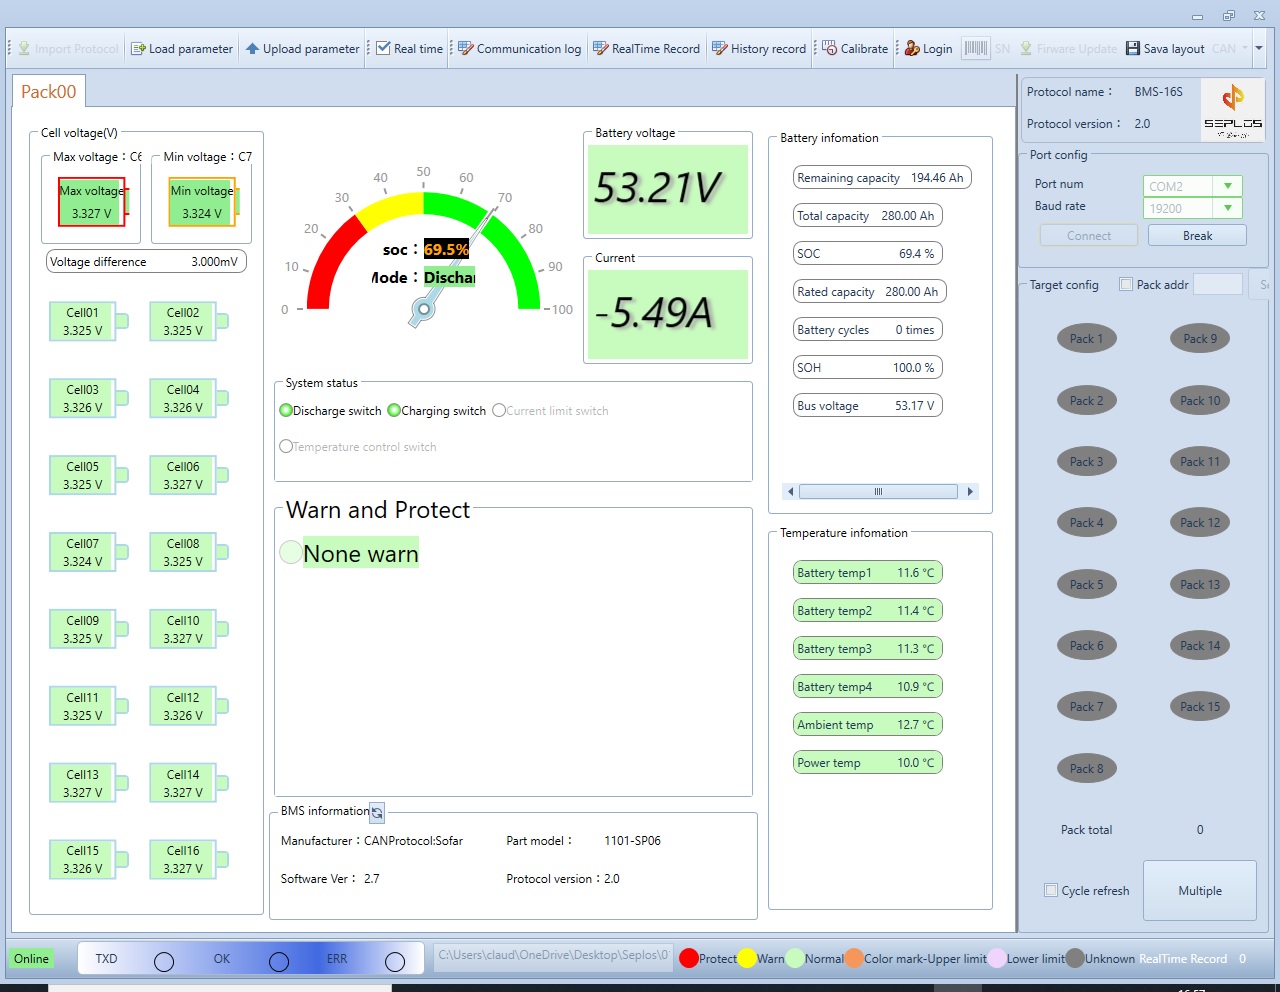Click the Break button

pyautogui.click(x=1197, y=235)
